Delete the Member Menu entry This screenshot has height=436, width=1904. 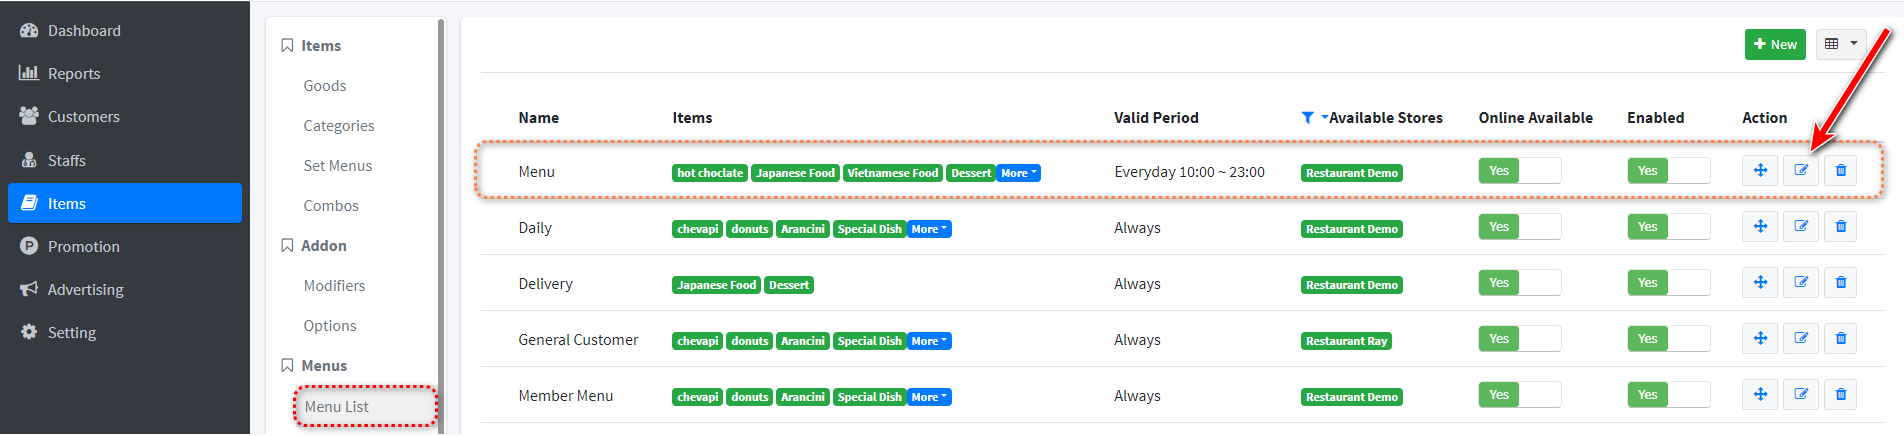point(1840,395)
